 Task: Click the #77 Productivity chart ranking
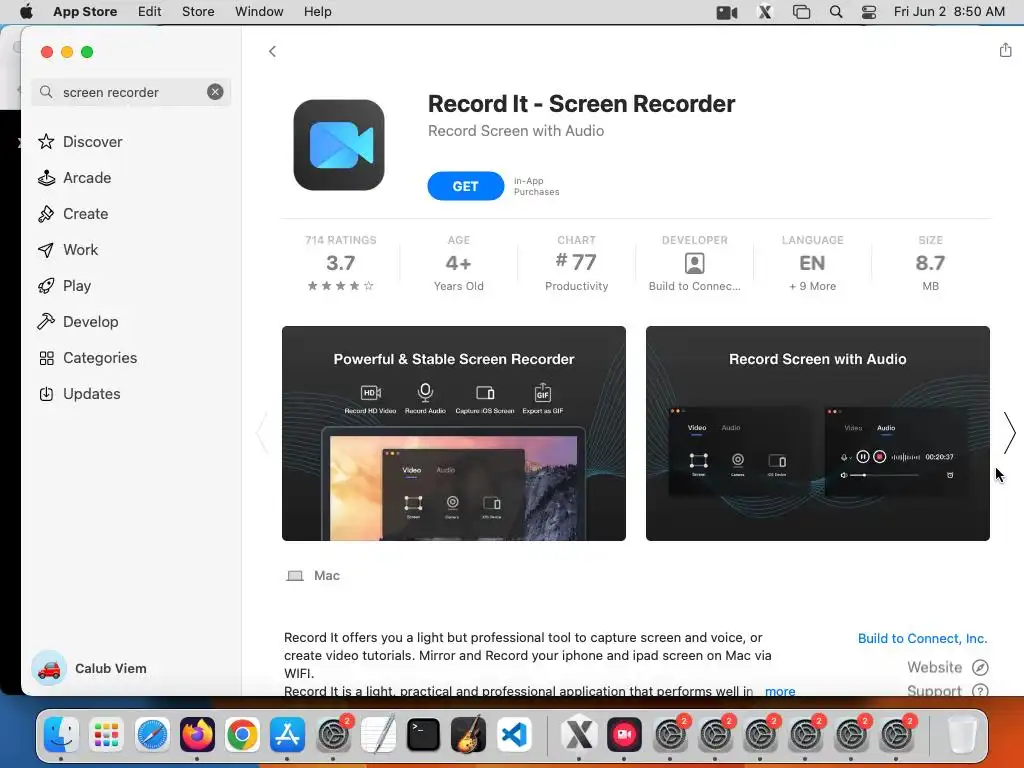pyautogui.click(x=577, y=263)
